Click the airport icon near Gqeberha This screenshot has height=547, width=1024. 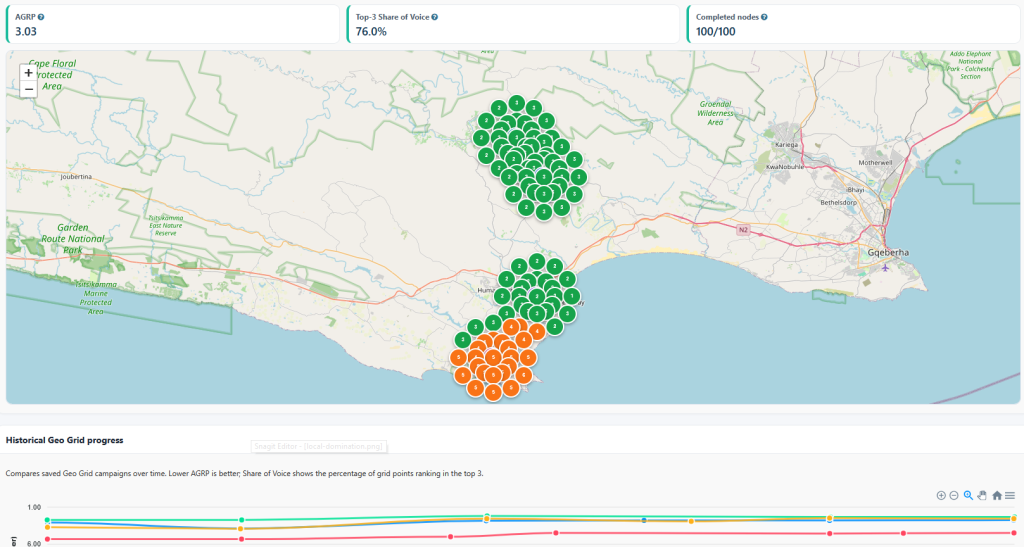tap(886, 268)
